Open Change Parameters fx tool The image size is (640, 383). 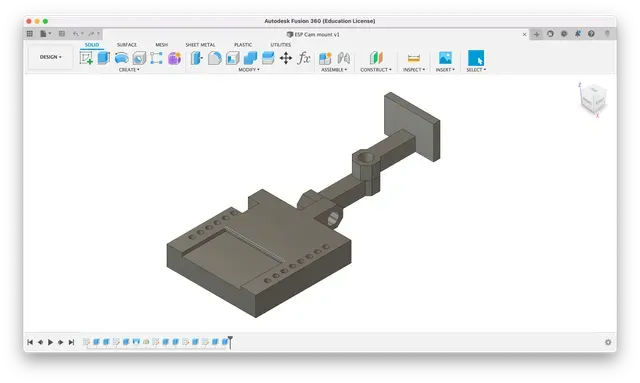(x=304, y=58)
